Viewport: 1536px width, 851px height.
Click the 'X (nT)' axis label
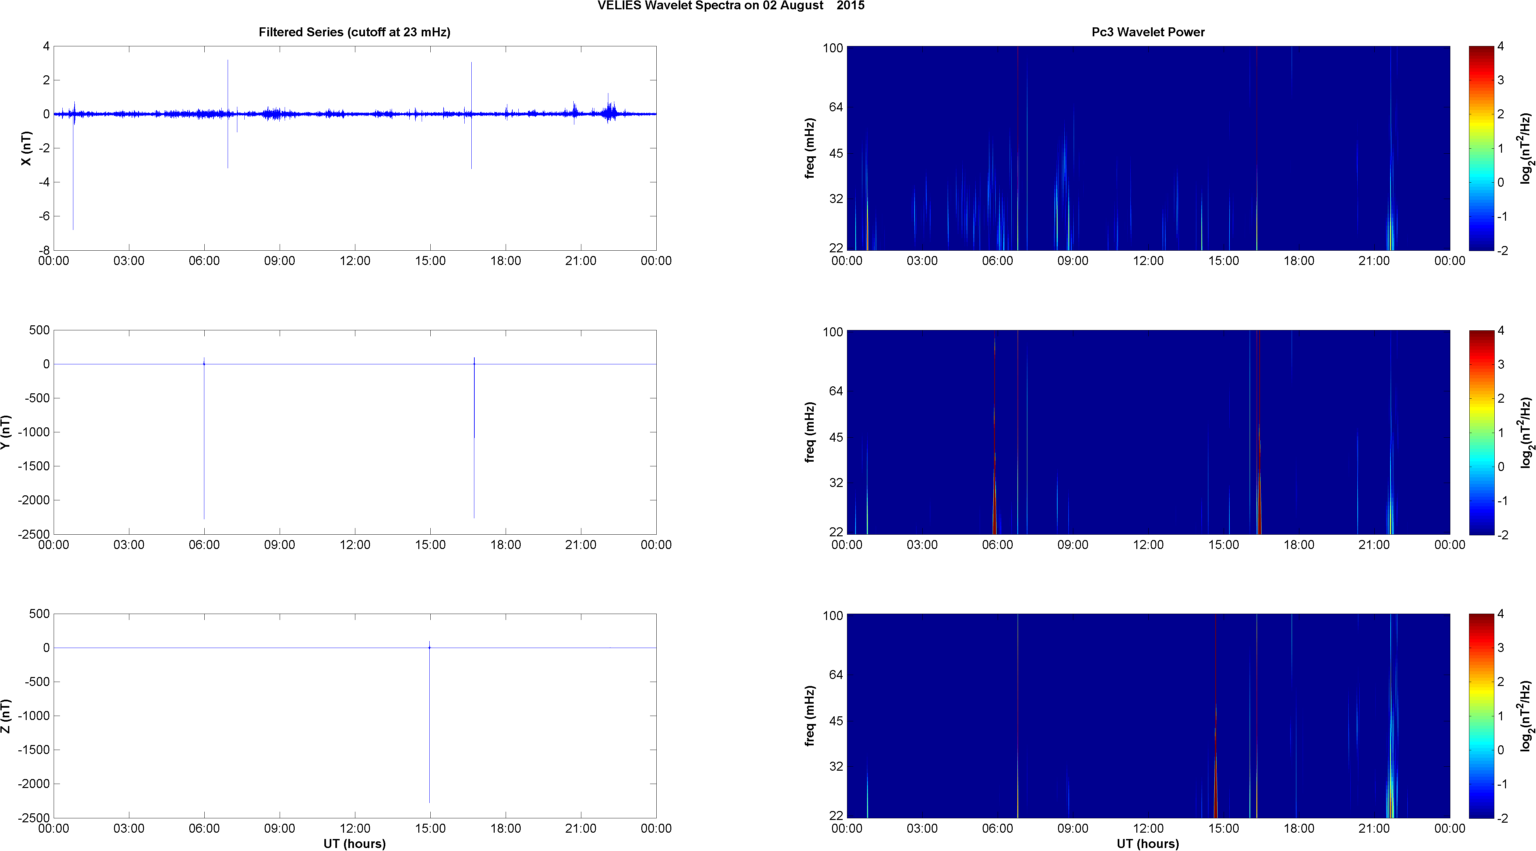(x=26, y=148)
